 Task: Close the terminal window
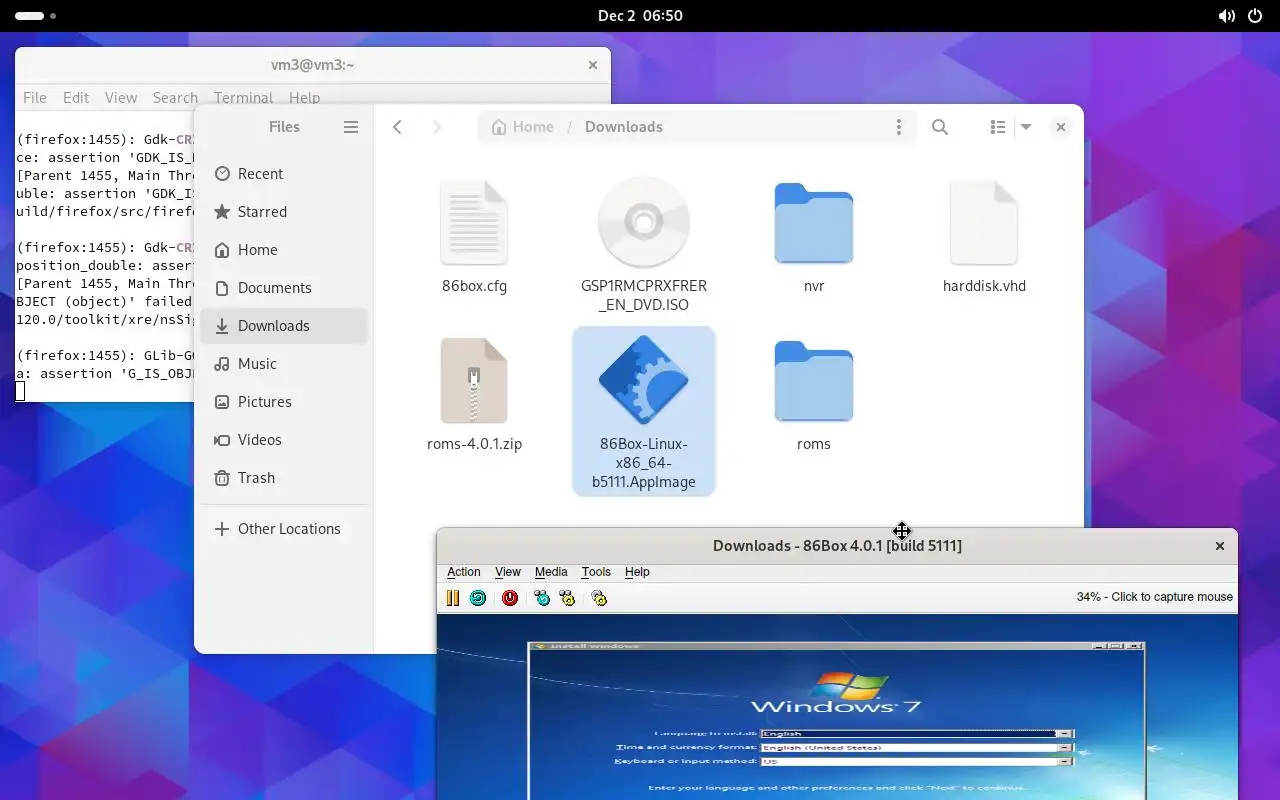[x=592, y=65]
